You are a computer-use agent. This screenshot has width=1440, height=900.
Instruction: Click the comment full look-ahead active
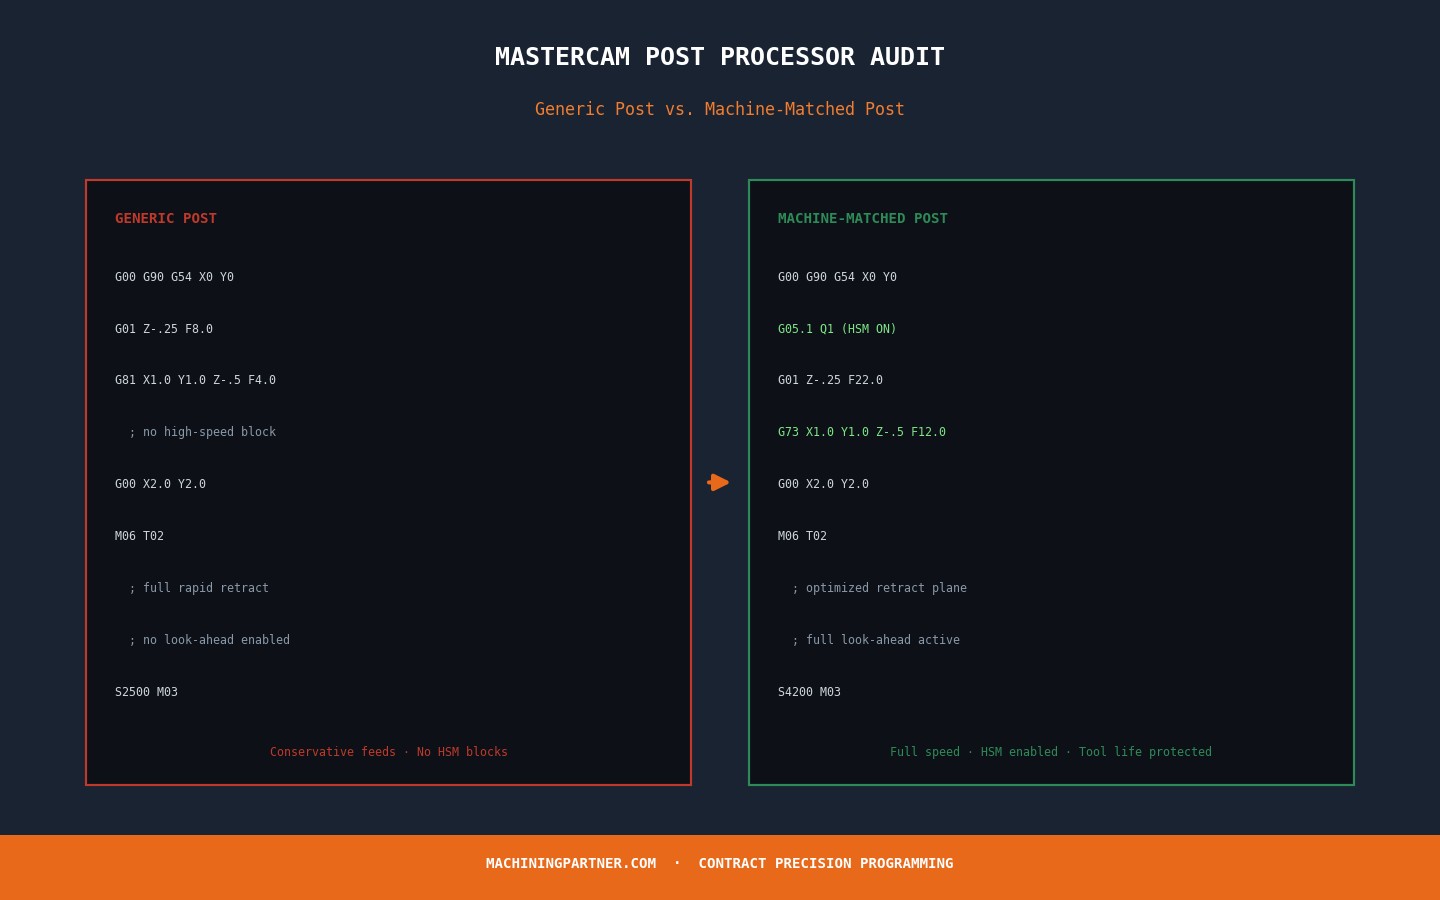click(876, 640)
